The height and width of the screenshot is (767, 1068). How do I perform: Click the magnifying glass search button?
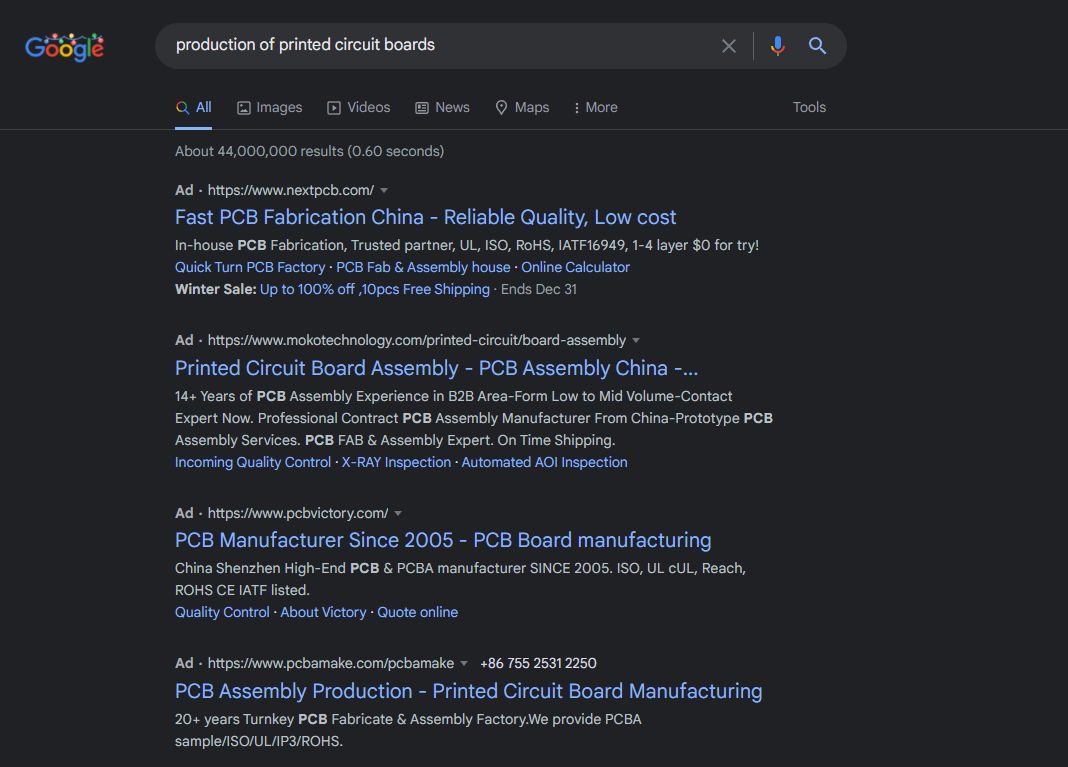pos(817,46)
